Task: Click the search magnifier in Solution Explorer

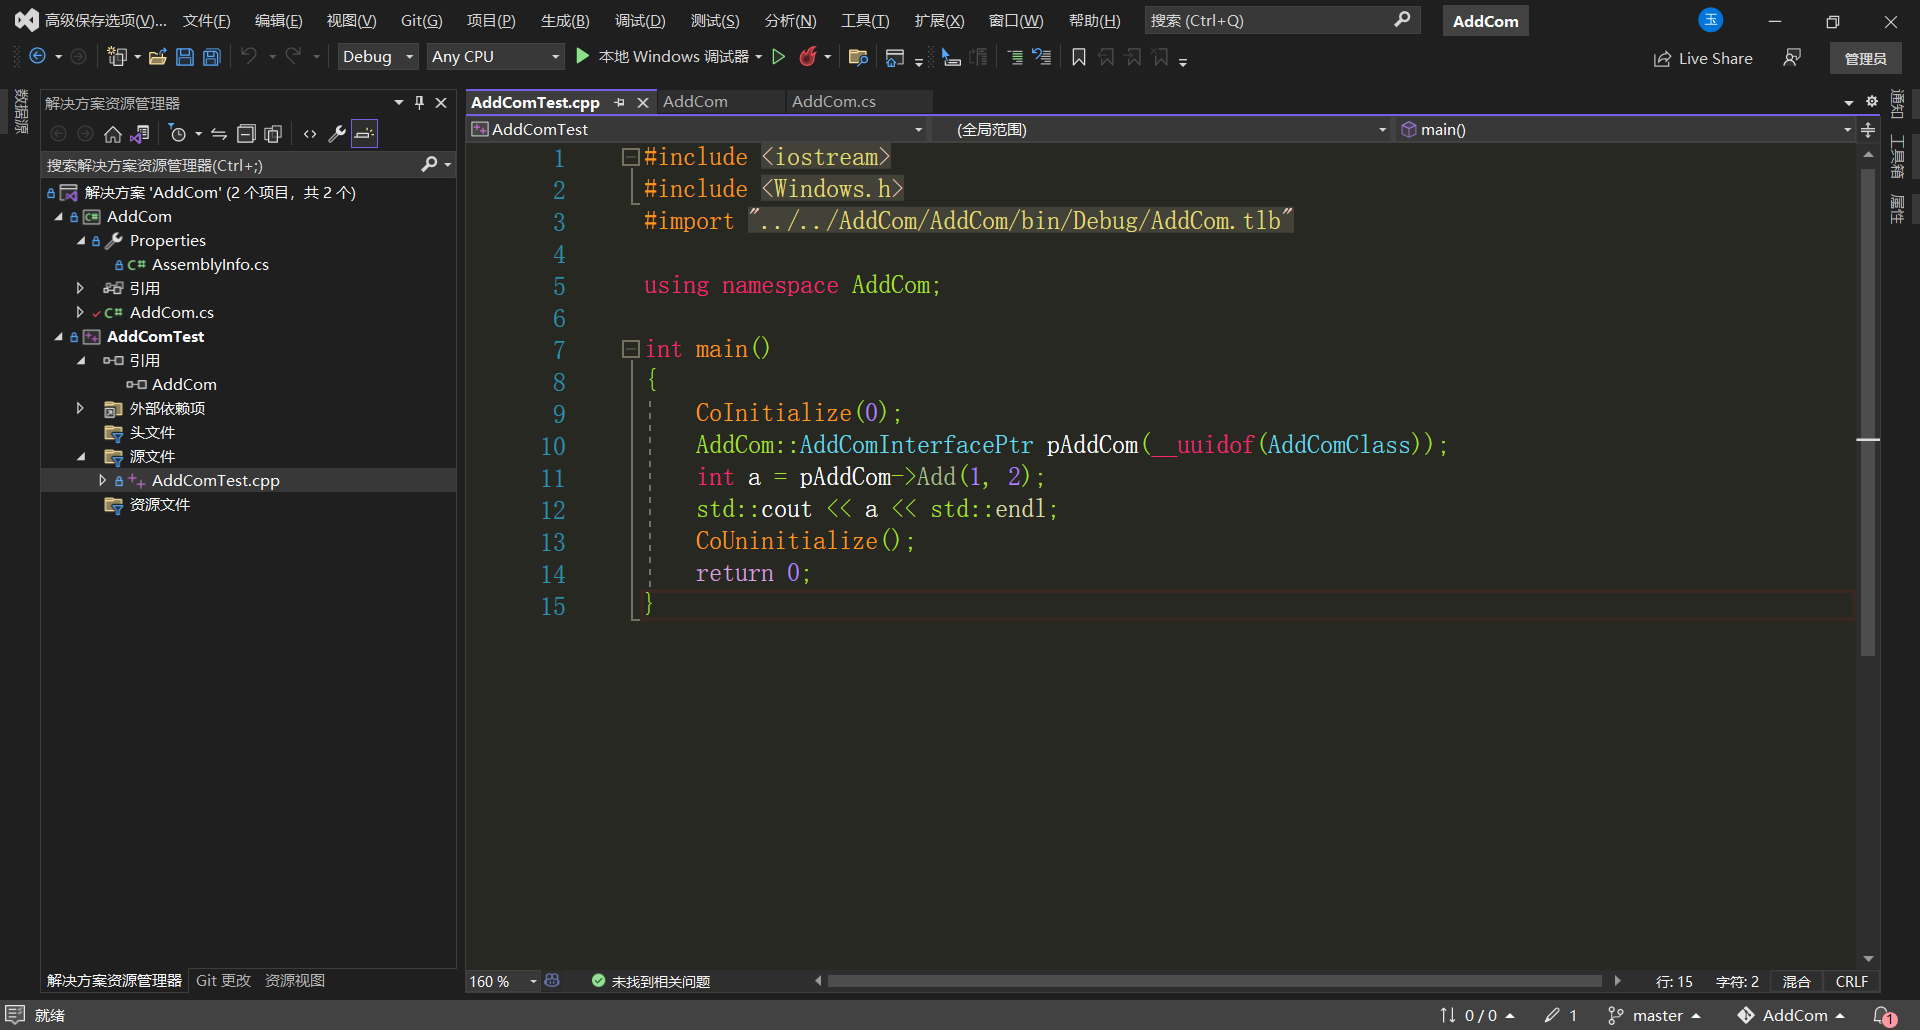Action: point(430,165)
